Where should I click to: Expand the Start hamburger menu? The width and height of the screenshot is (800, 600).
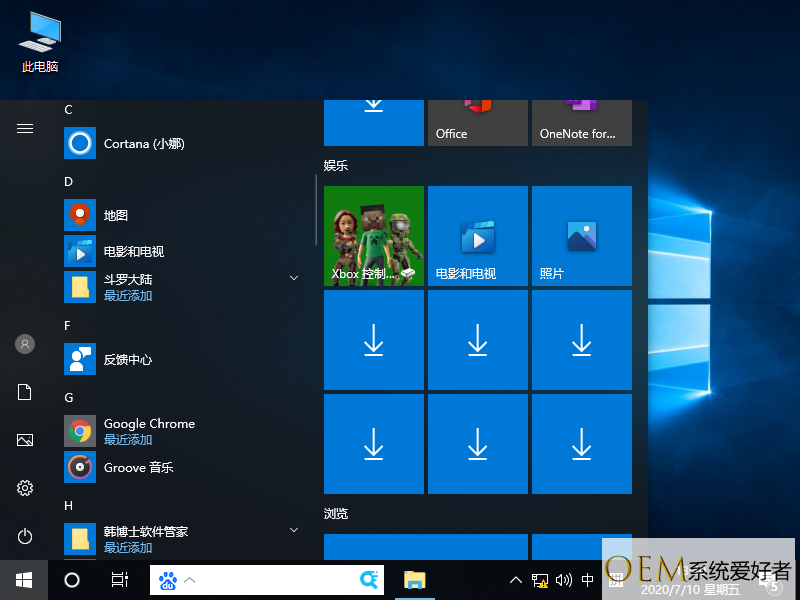25,128
